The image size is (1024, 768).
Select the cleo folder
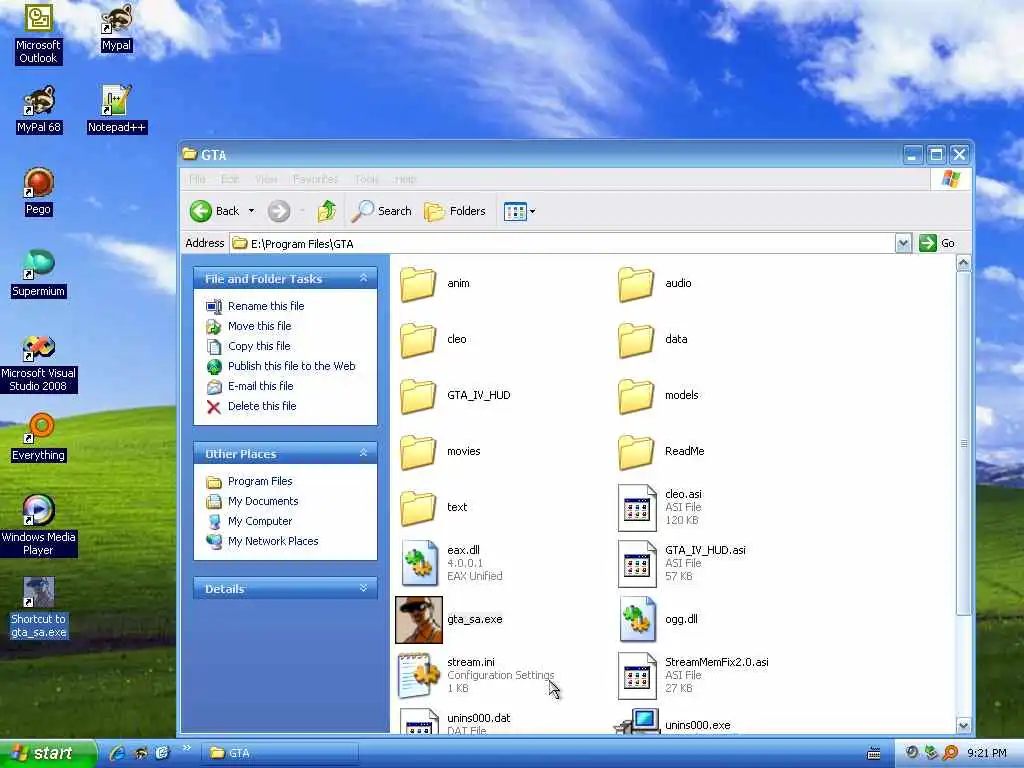(x=434, y=340)
